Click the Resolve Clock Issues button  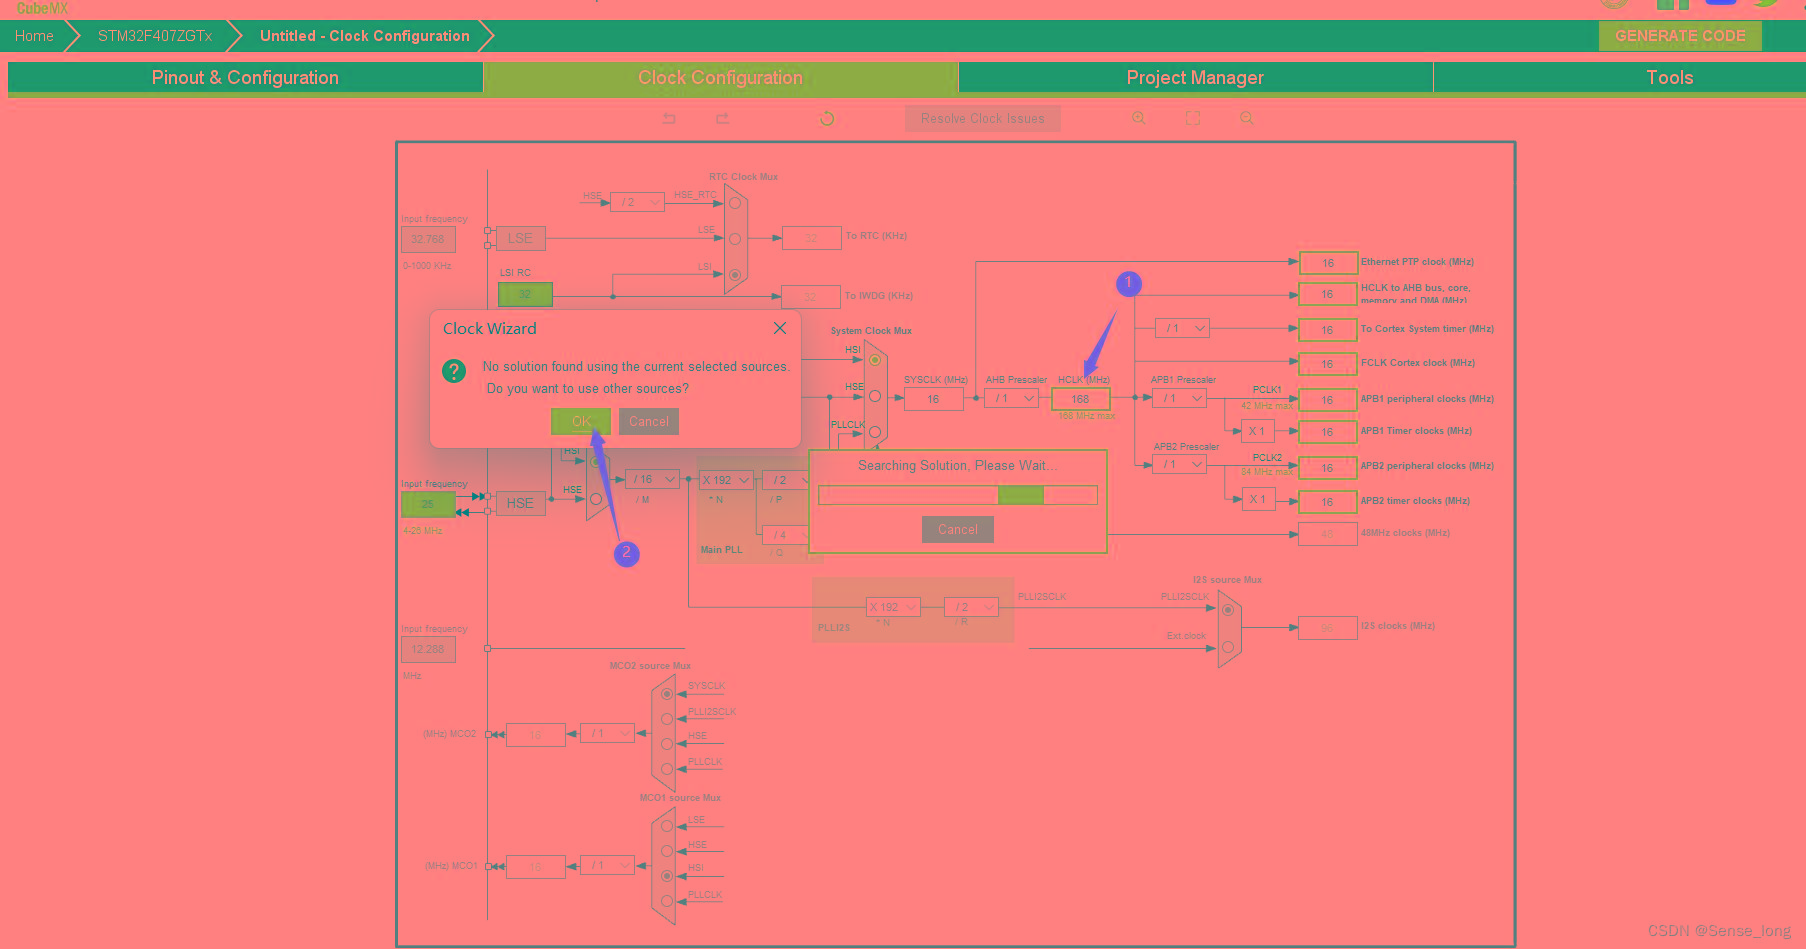pos(983,118)
